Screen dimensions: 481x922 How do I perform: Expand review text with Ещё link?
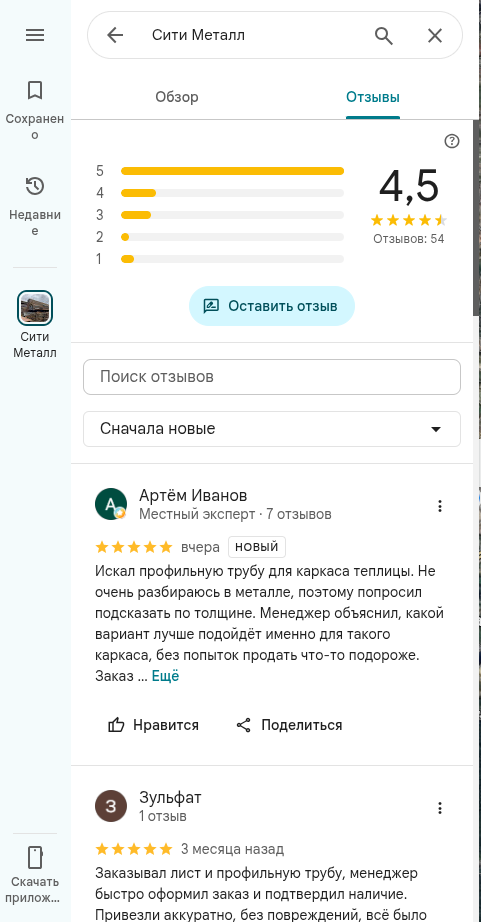click(165, 676)
